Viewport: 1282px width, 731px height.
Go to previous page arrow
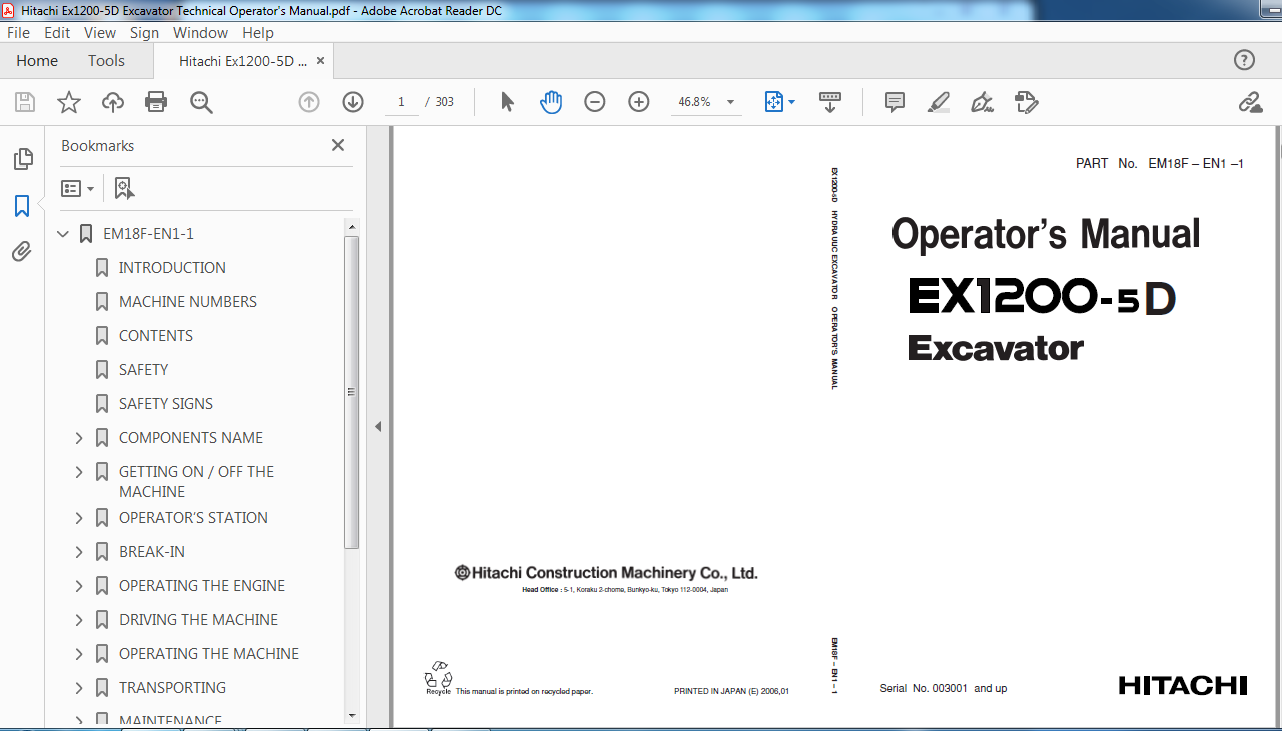pyautogui.click(x=309, y=102)
